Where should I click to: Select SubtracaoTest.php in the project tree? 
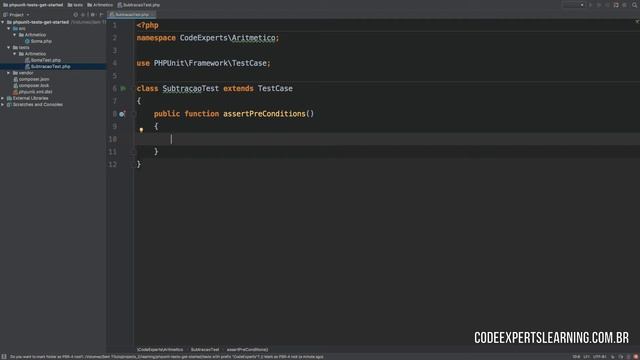tap(51, 67)
